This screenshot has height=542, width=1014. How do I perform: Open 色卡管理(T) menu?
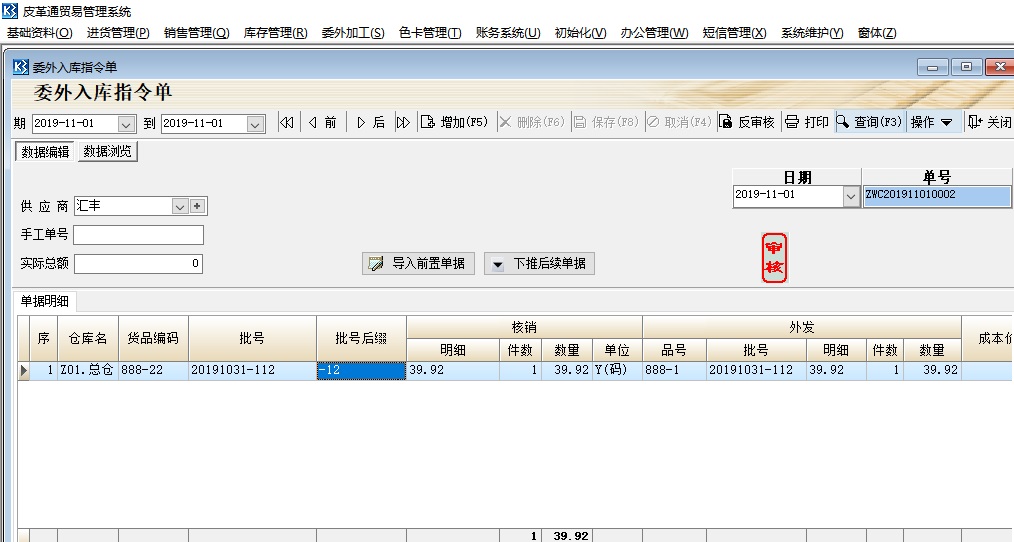pyautogui.click(x=430, y=33)
